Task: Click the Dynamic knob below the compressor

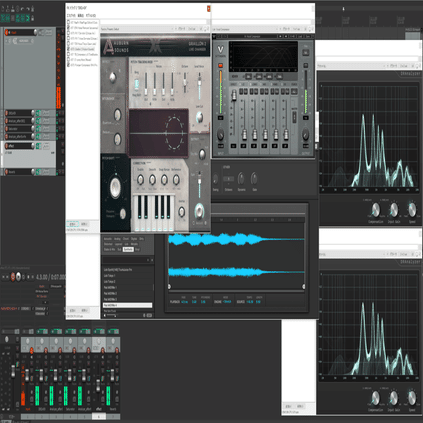Action: (x=241, y=179)
